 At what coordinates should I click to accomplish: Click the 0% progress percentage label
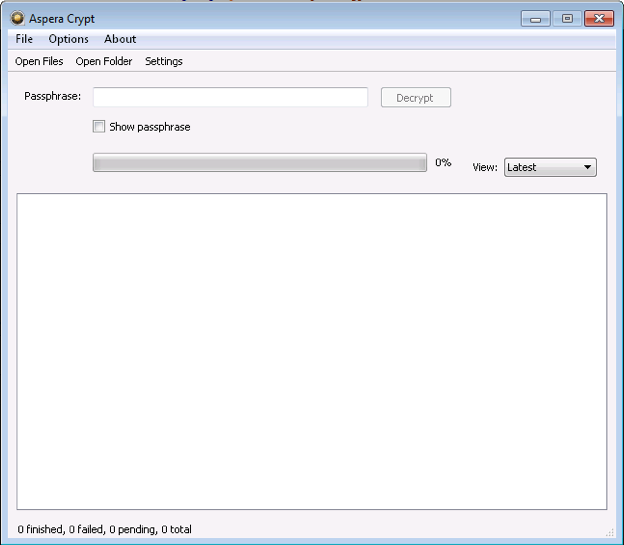[x=443, y=162]
